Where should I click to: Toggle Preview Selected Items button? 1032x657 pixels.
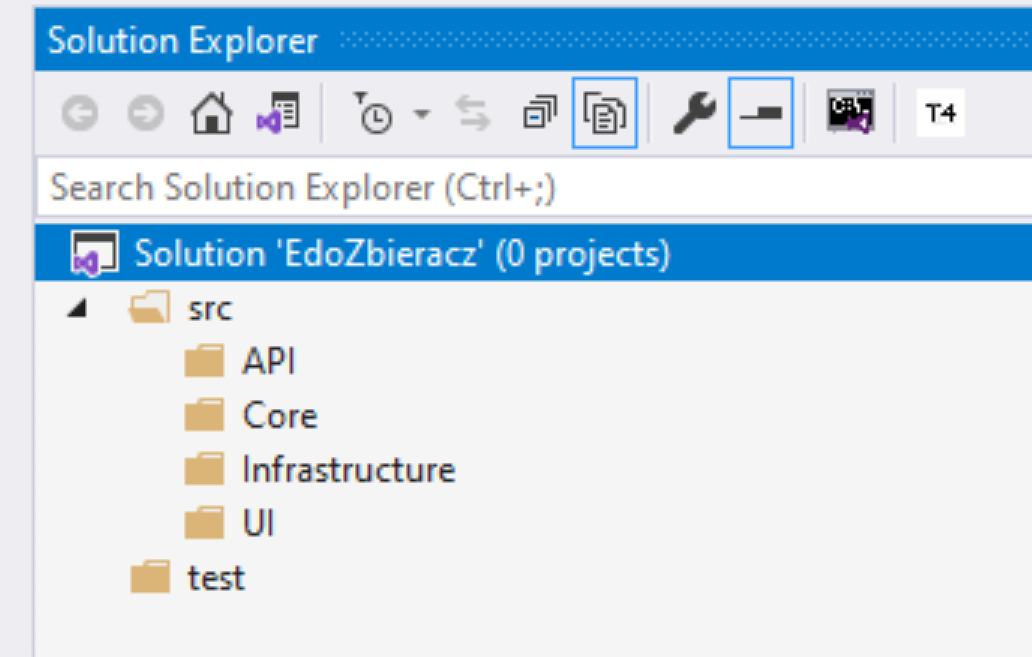[x=760, y=113]
